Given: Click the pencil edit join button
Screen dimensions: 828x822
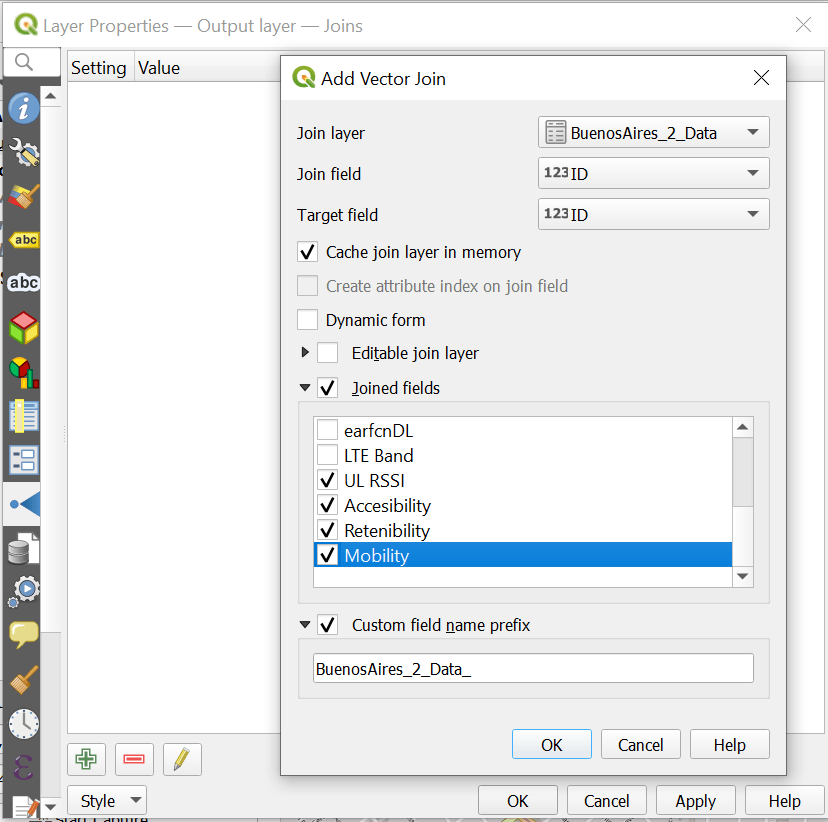Looking at the screenshot, I should (x=181, y=759).
